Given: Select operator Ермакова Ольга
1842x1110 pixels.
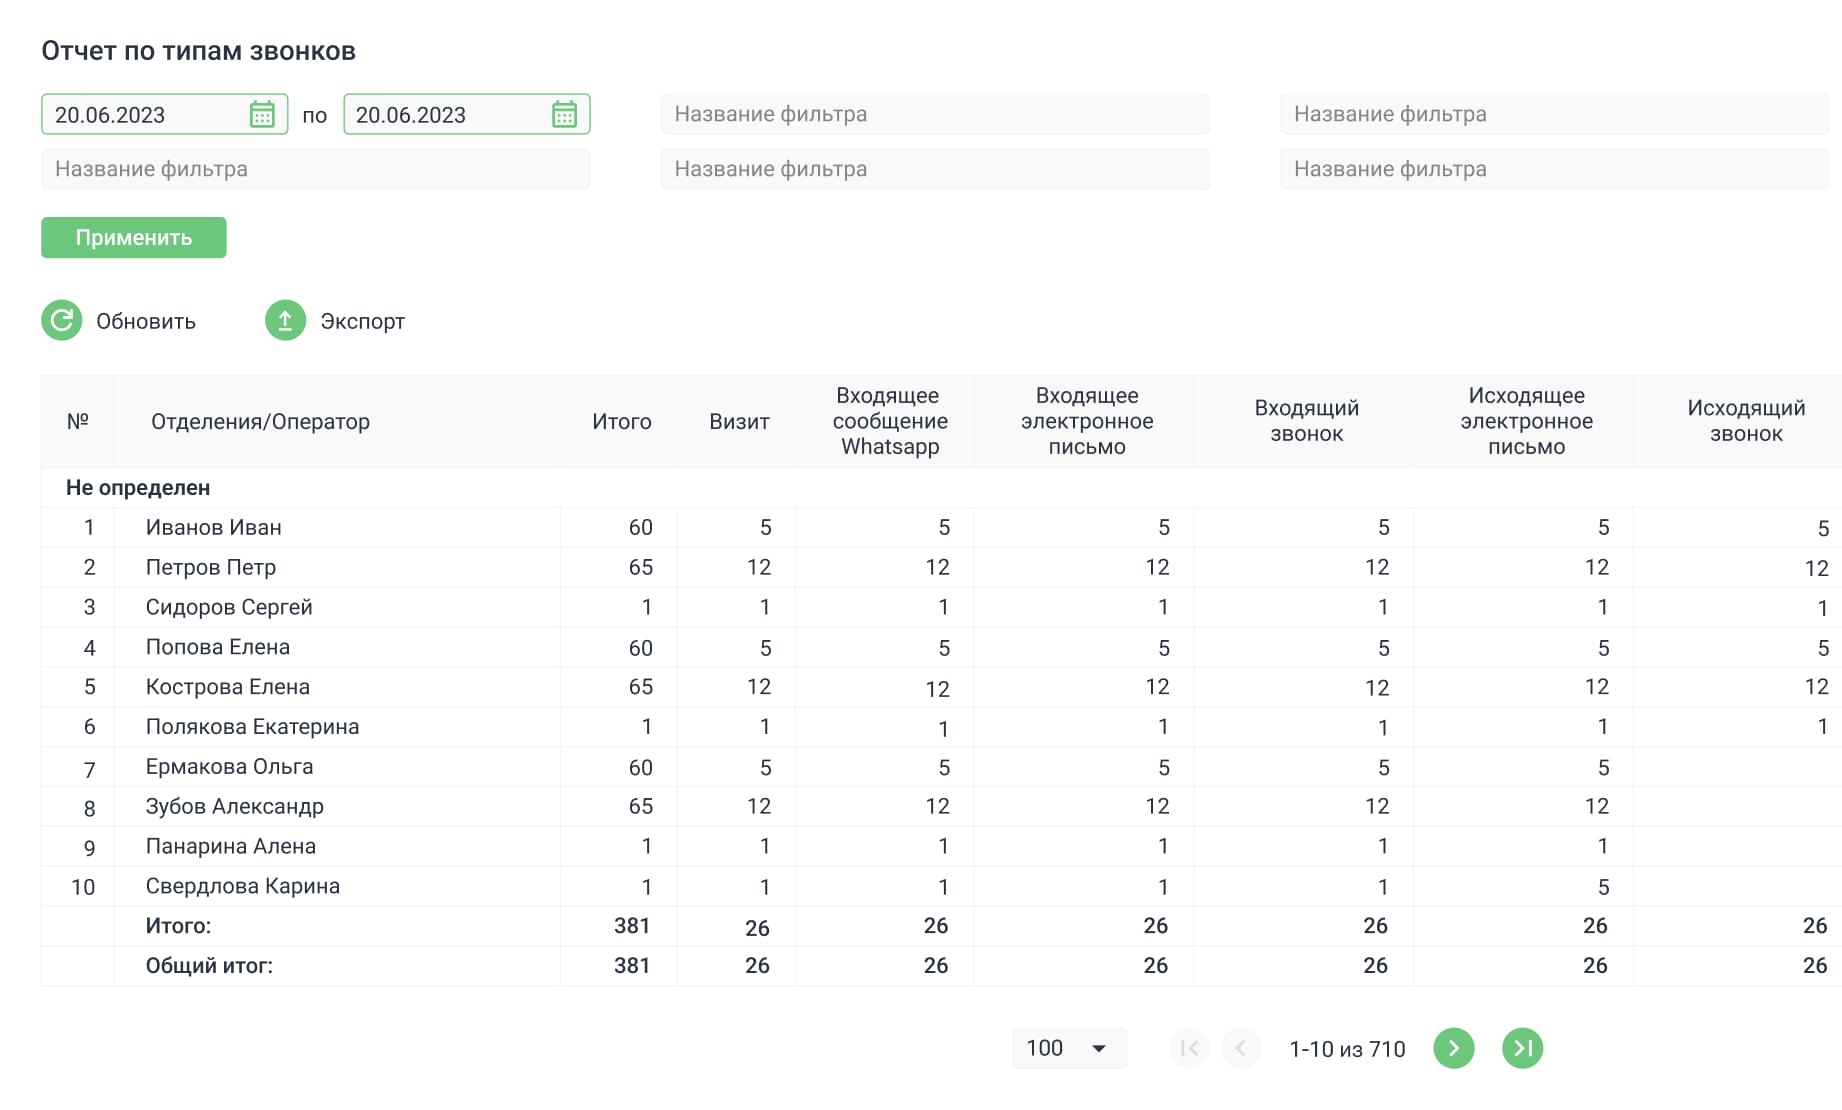Looking at the screenshot, I should click(x=229, y=767).
